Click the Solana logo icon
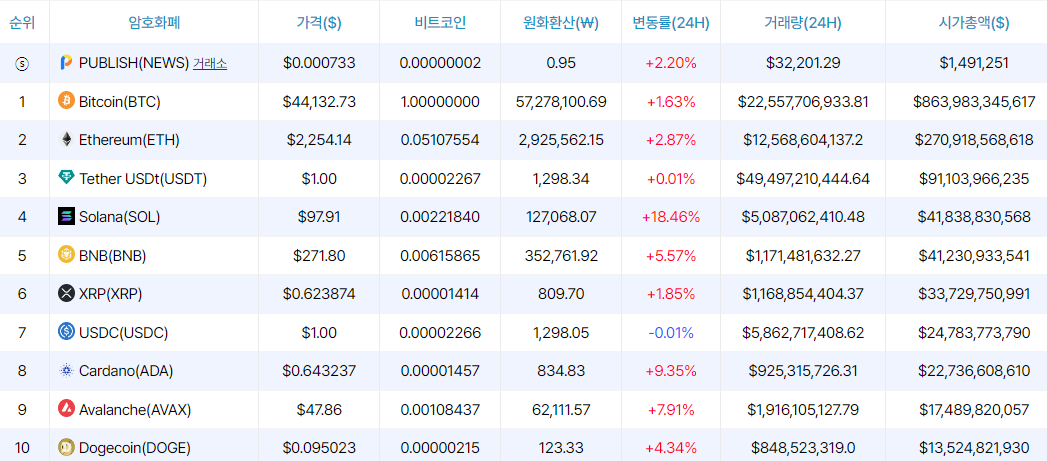The height and width of the screenshot is (461, 1047). (66, 216)
